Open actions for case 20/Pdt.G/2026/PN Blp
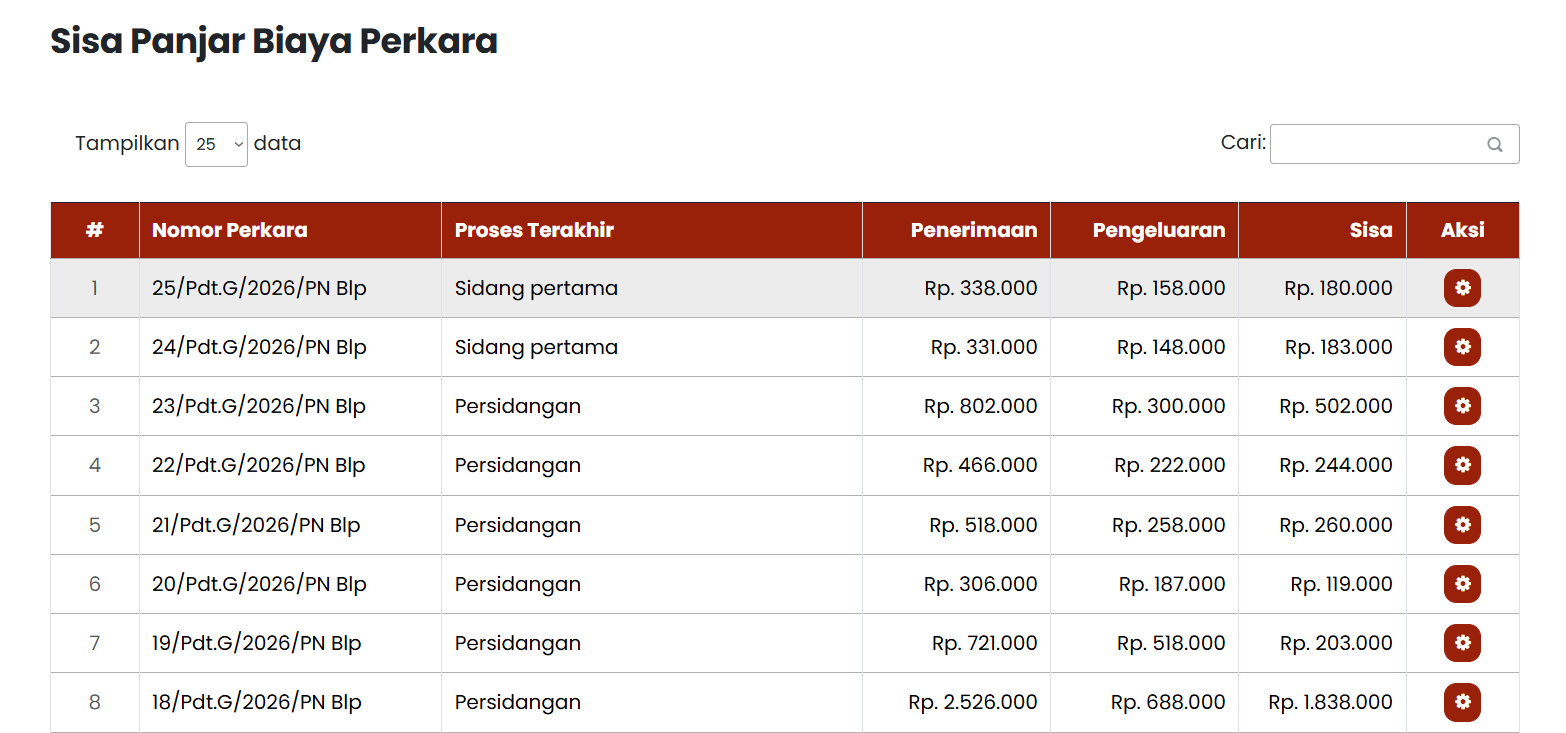The height and width of the screenshot is (733, 1566). coord(1462,584)
